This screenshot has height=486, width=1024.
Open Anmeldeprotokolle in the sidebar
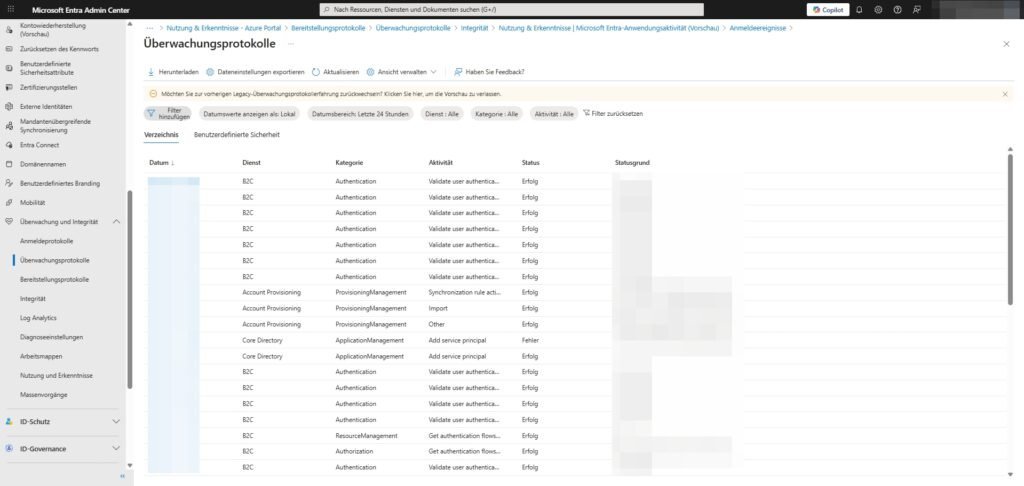pos(46,241)
